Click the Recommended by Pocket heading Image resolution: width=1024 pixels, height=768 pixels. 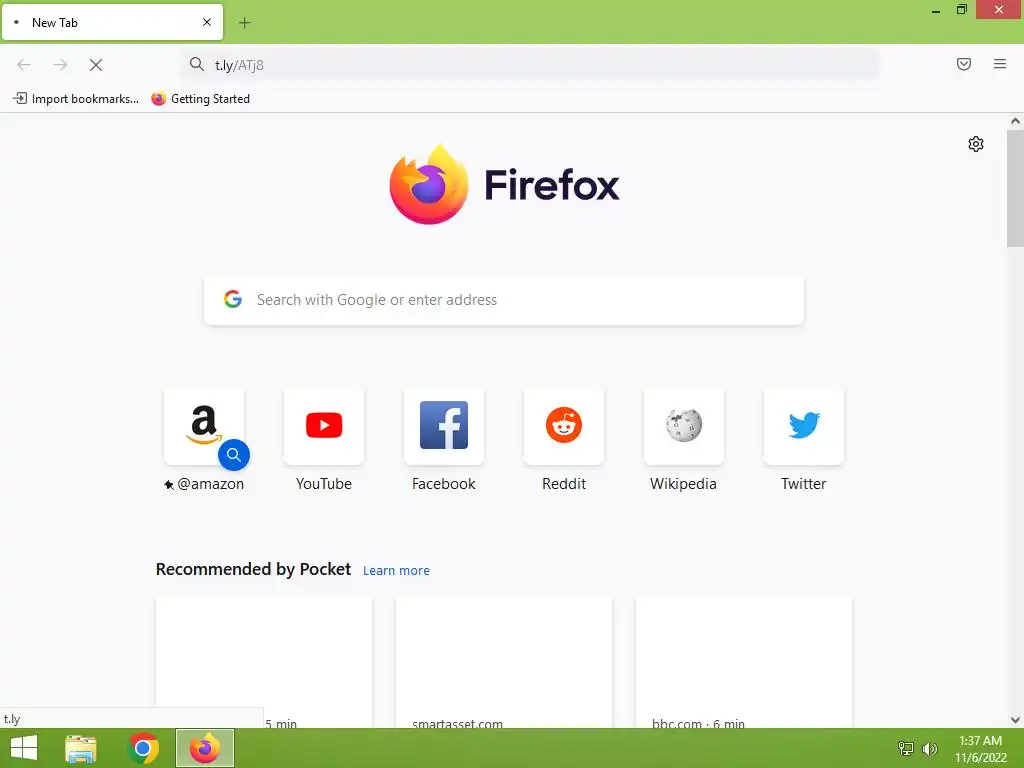tap(253, 569)
